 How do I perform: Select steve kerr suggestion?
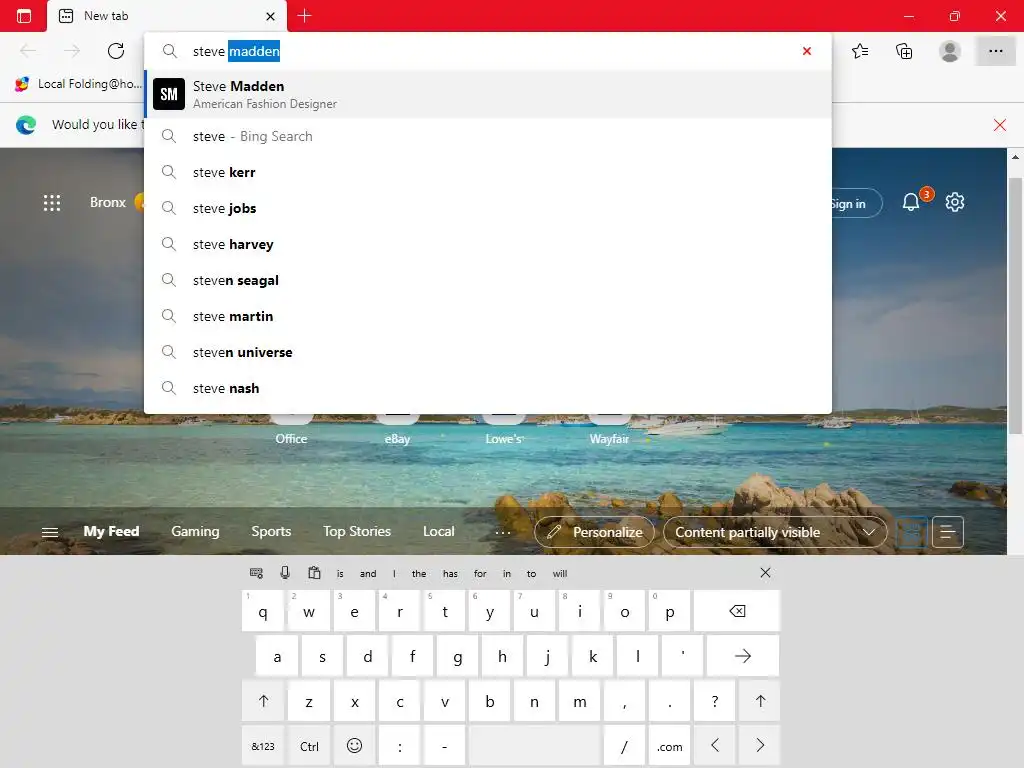click(488, 172)
